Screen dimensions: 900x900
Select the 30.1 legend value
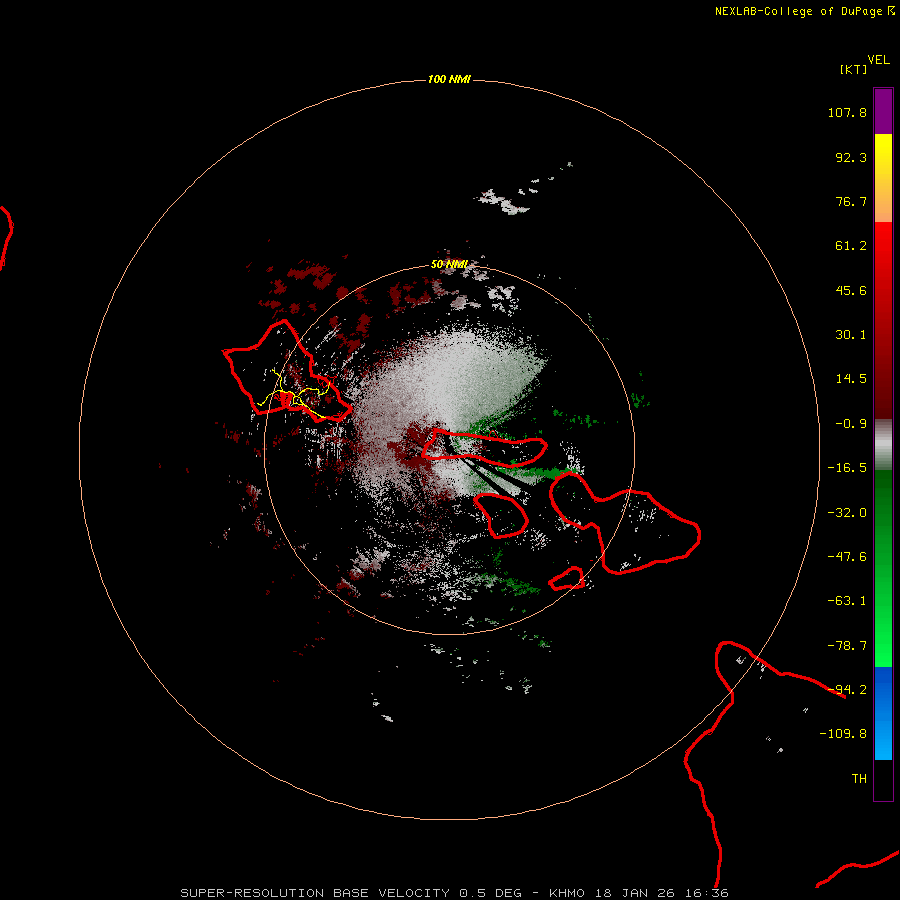[851, 335]
